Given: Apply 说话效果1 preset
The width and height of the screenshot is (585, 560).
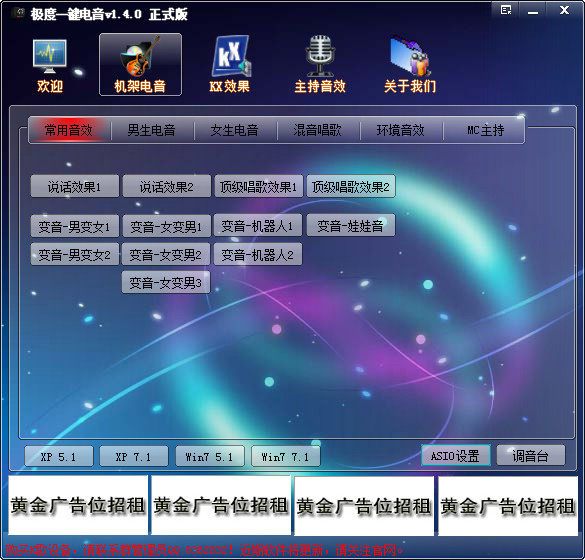Looking at the screenshot, I should [x=75, y=187].
